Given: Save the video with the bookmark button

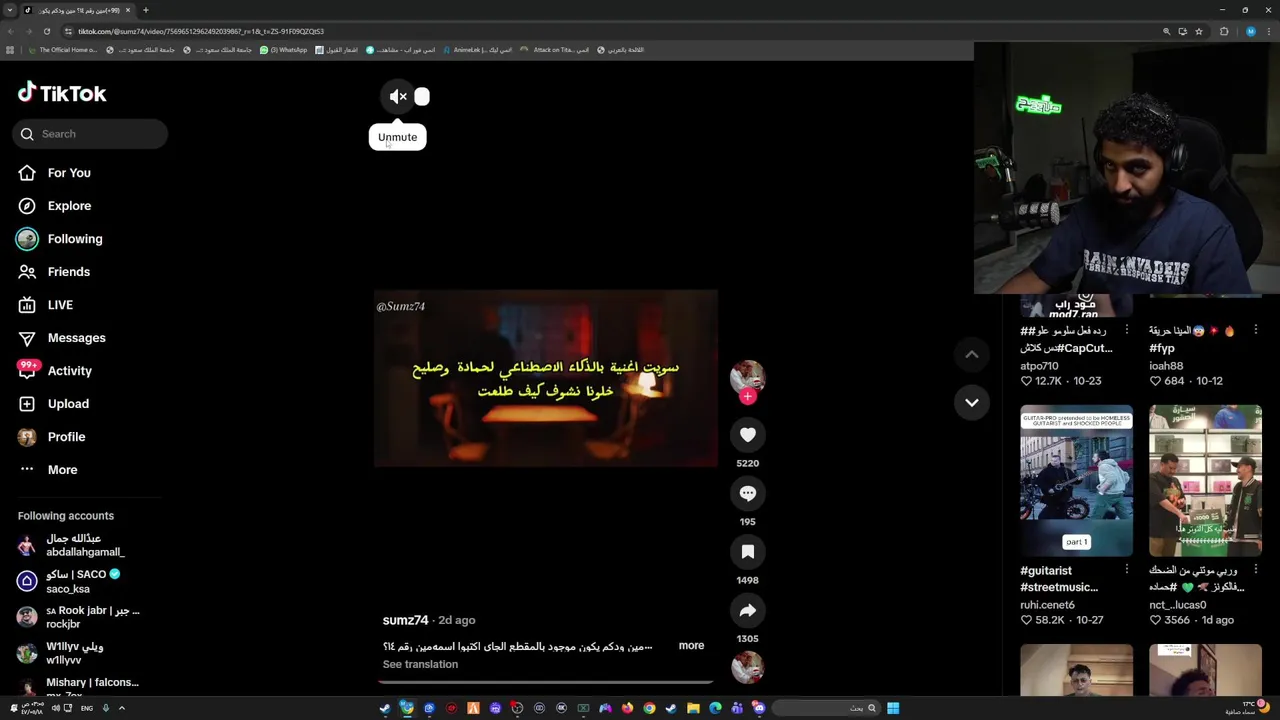Looking at the screenshot, I should click(747, 552).
